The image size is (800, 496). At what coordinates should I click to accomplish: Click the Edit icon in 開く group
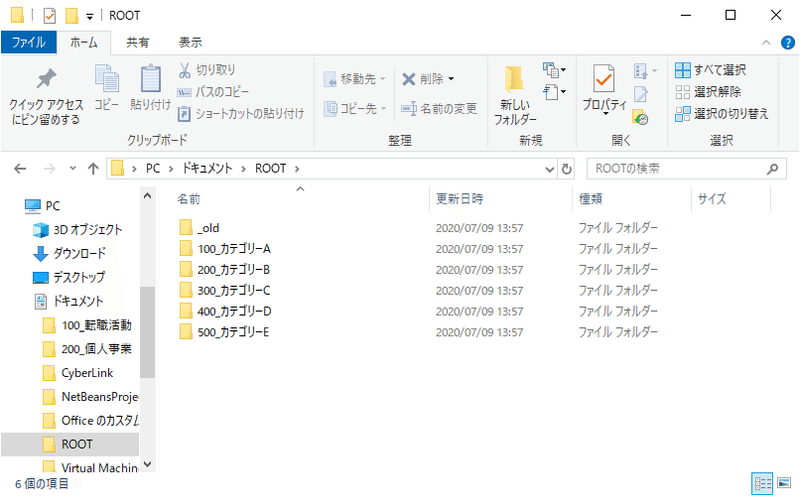coord(641,94)
